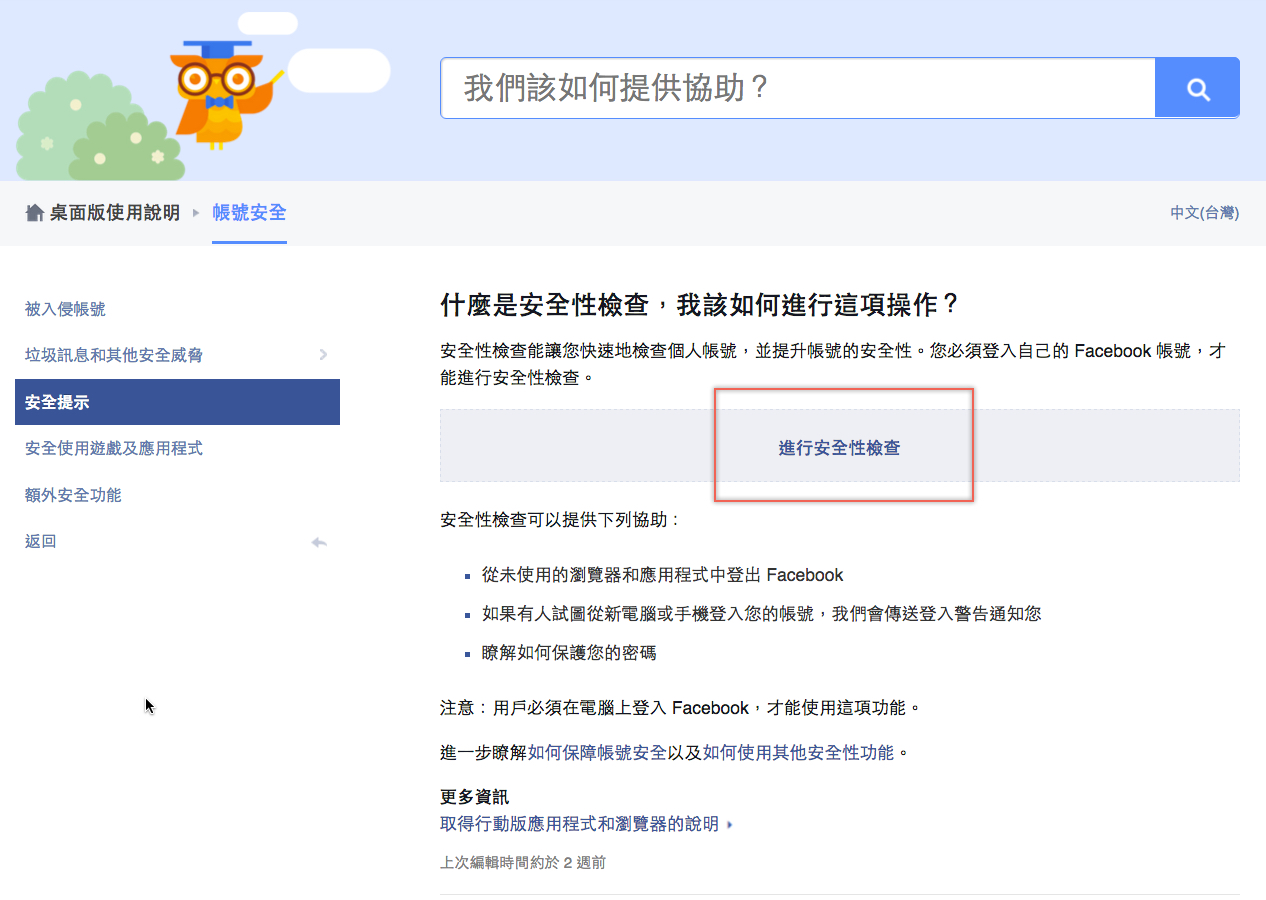
Task: Open the 中文(台灣) language selector
Action: 1203,212
